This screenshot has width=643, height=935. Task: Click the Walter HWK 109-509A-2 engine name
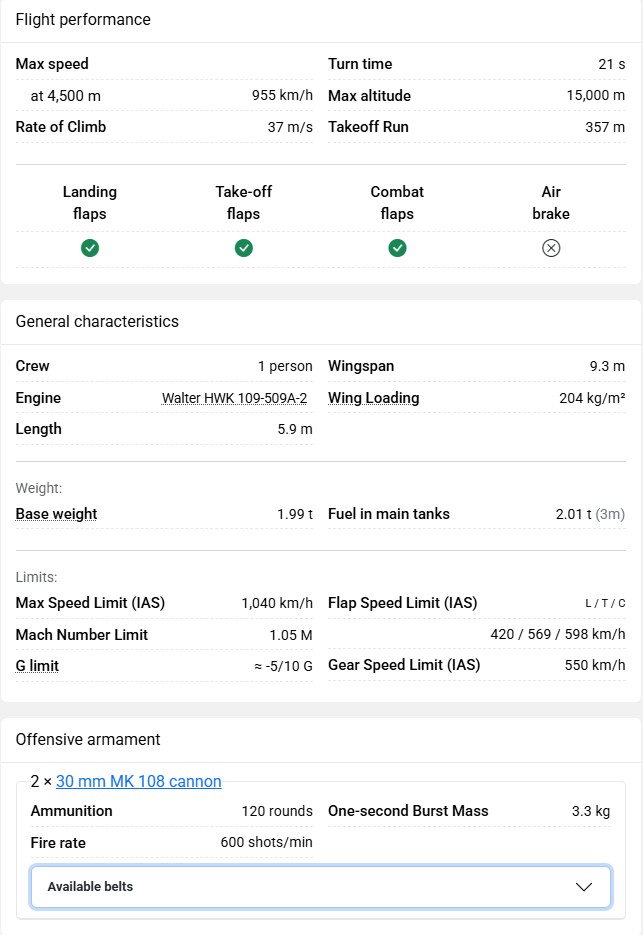click(234, 398)
